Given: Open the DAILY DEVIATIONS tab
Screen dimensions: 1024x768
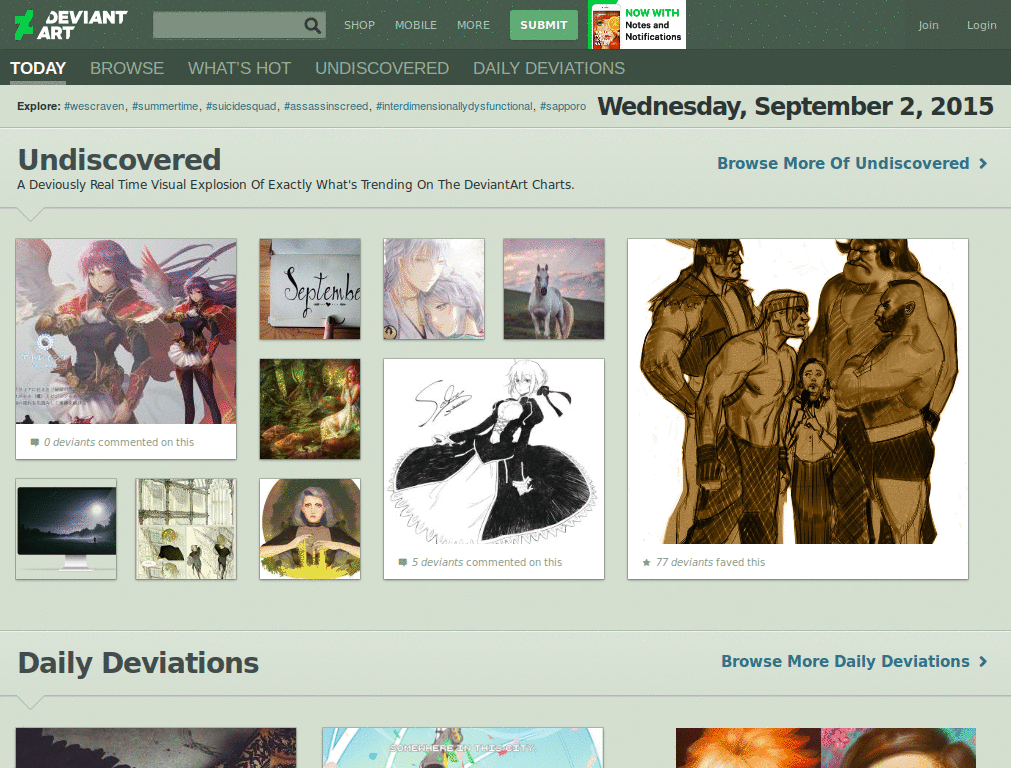Looking at the screenshot, I should click(x=549, y=68).
